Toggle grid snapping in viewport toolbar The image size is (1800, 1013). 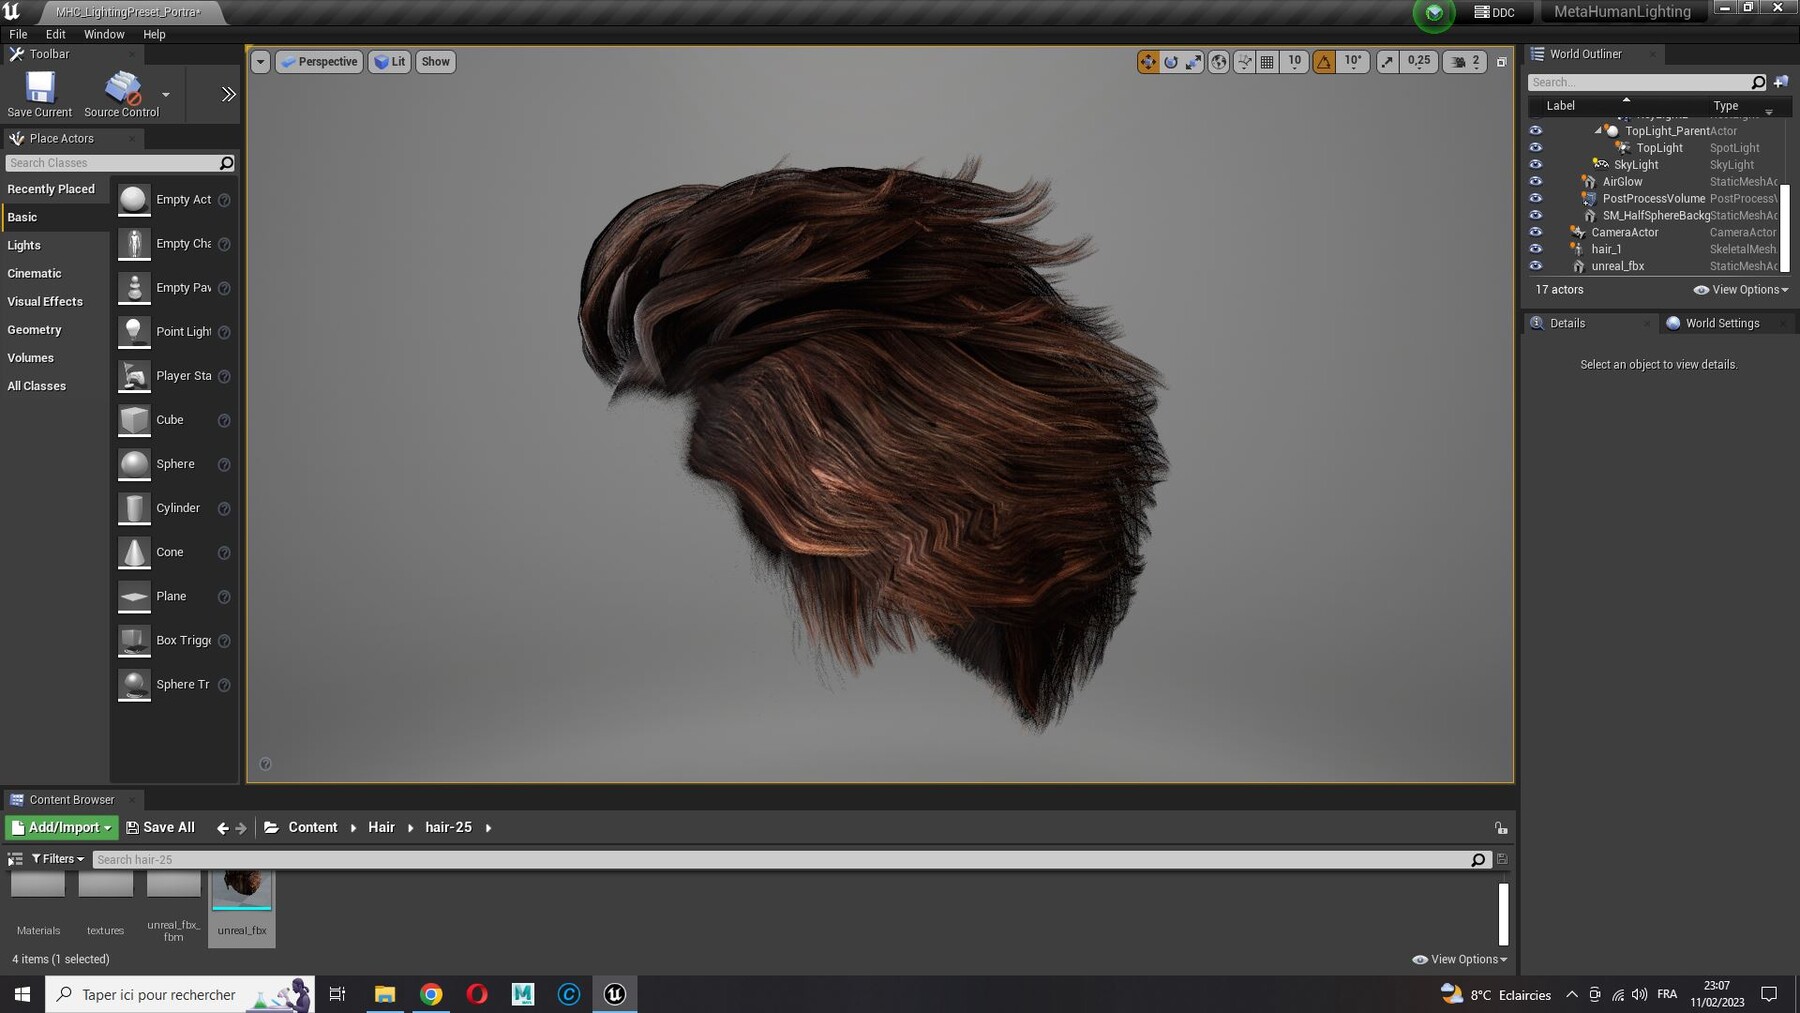(x=1267, y=62)
